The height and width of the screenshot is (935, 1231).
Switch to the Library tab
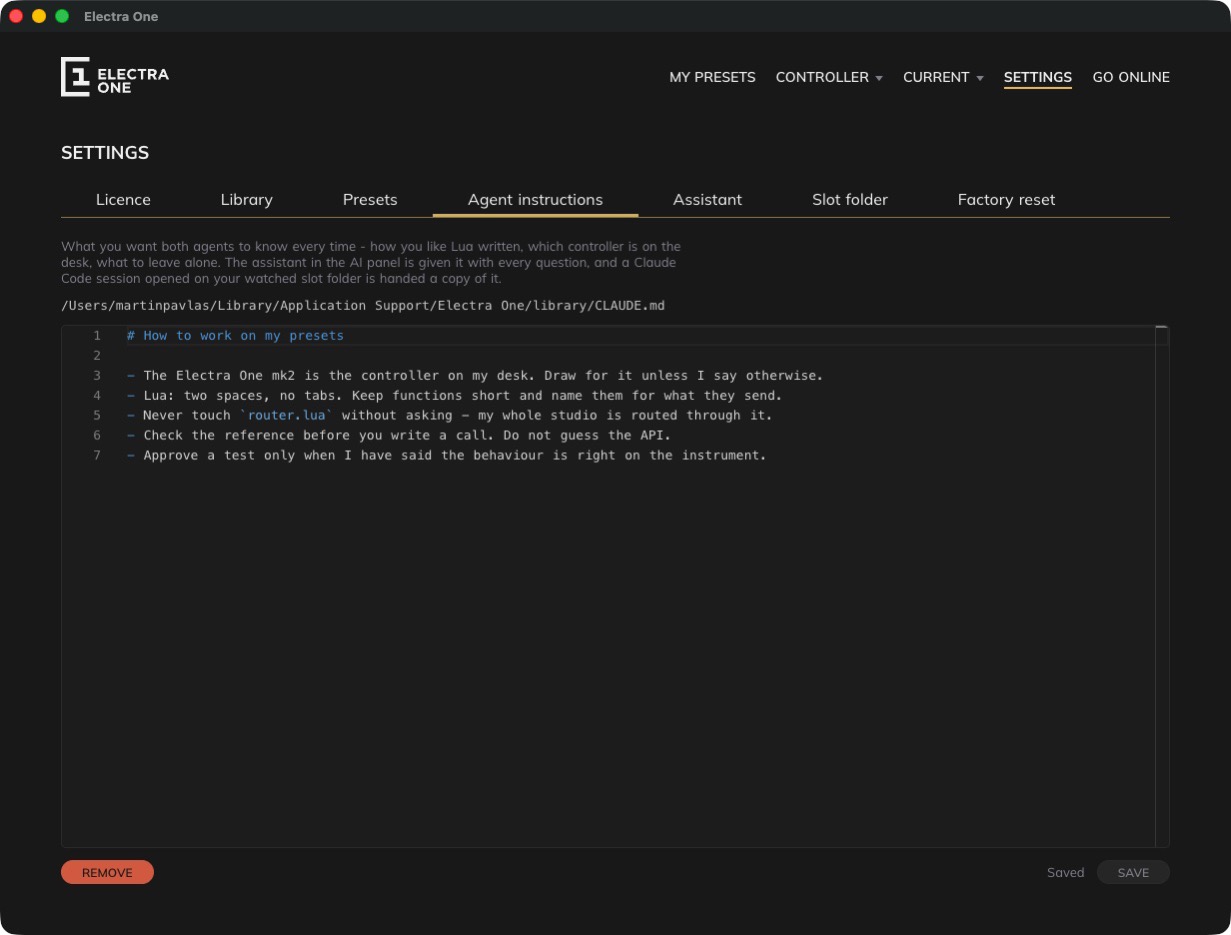[x=246, y=199]
